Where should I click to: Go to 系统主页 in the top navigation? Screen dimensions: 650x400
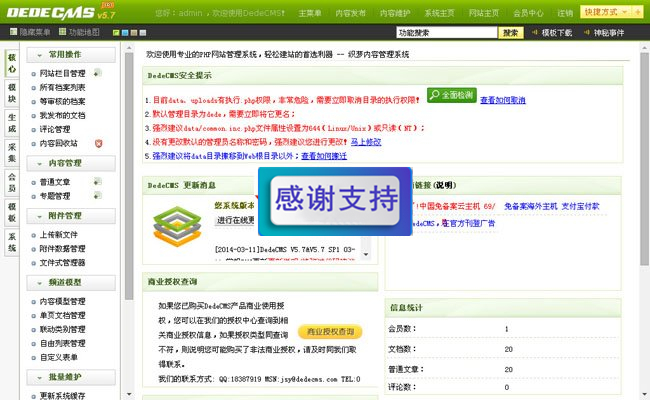[439, 13]
